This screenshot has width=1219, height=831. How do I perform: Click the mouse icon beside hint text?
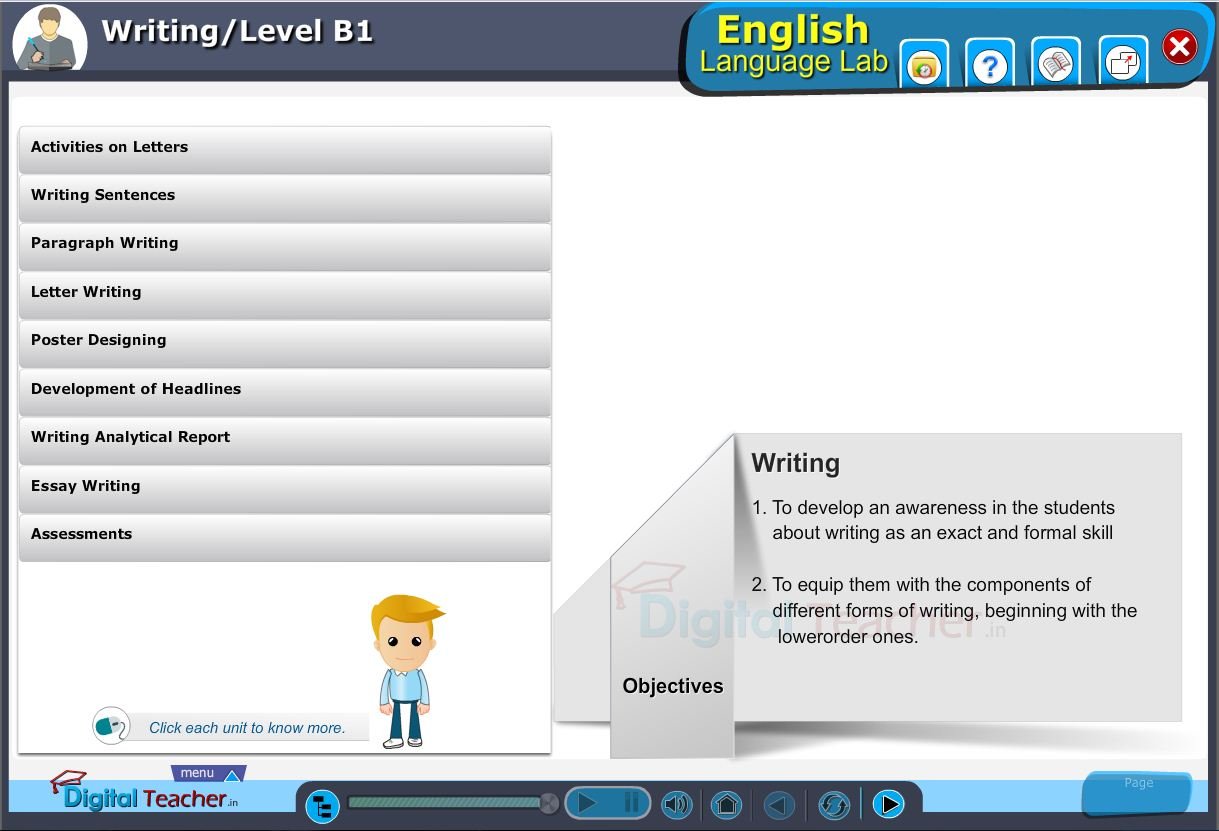pos(111,725)
